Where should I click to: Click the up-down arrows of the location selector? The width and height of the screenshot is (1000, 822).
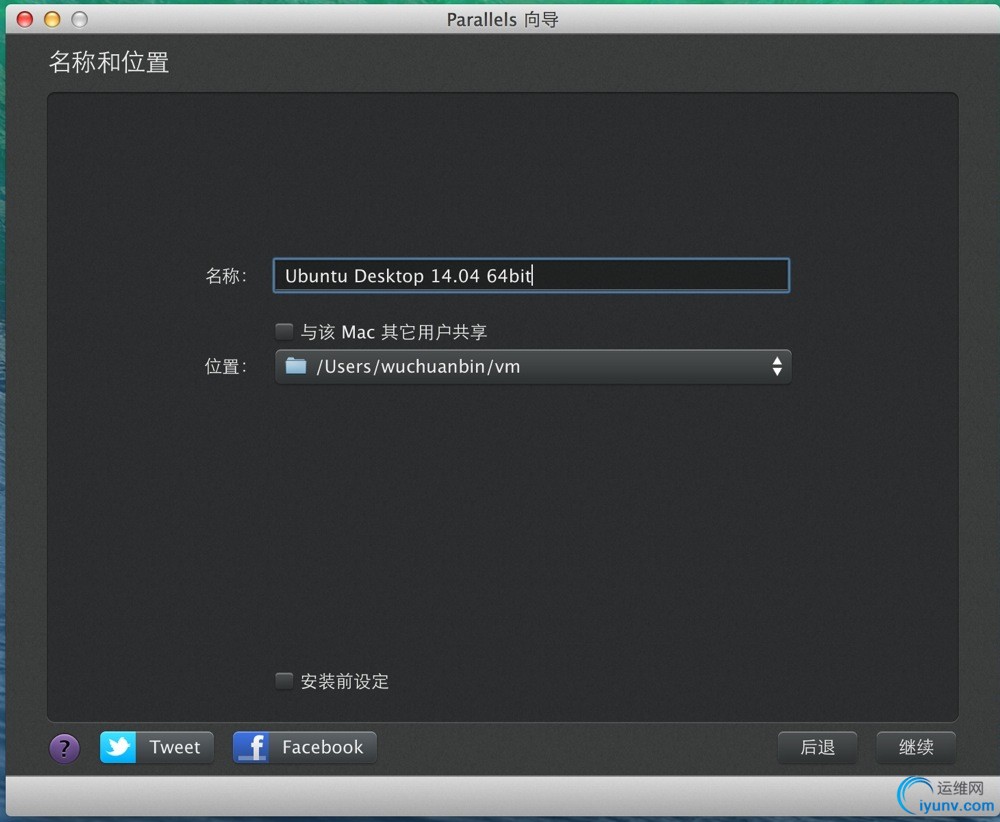(x=777, y=366)
